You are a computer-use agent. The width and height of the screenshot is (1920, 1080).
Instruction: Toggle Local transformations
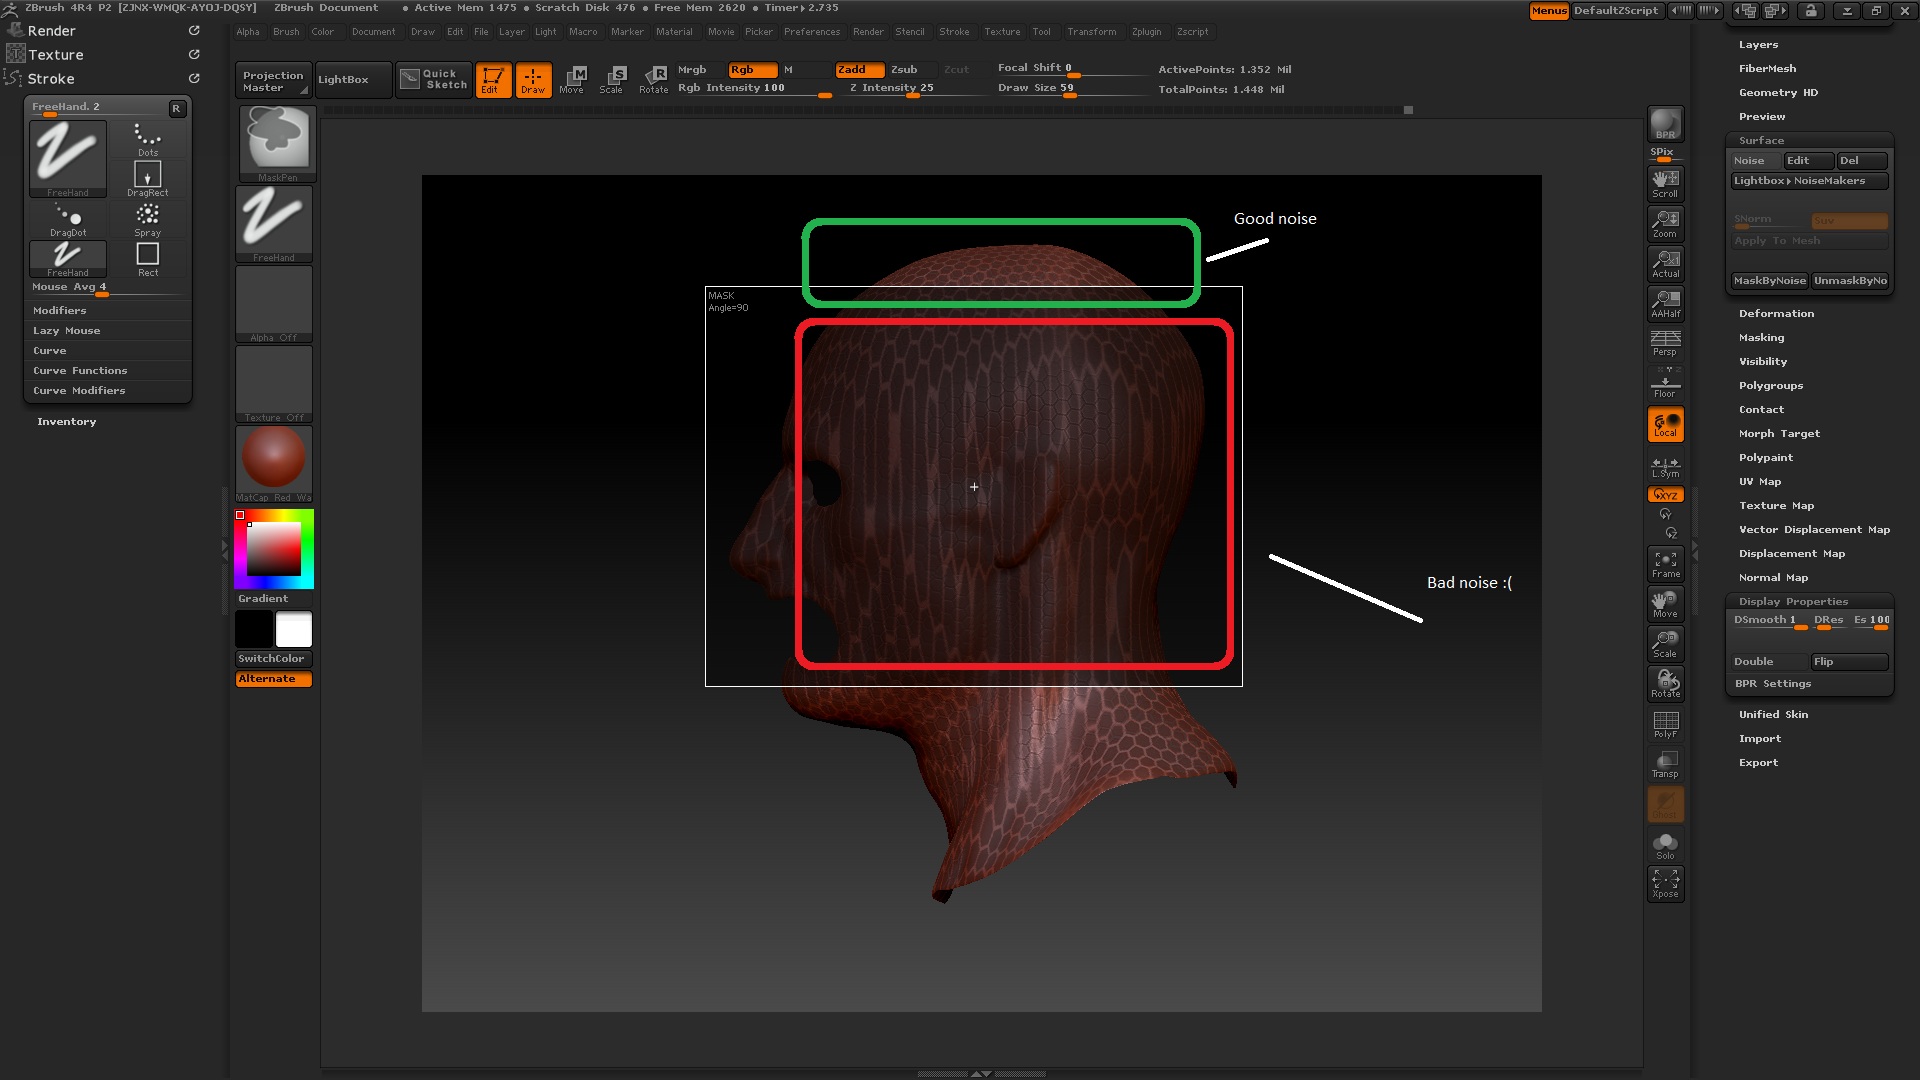point(1665,424)
